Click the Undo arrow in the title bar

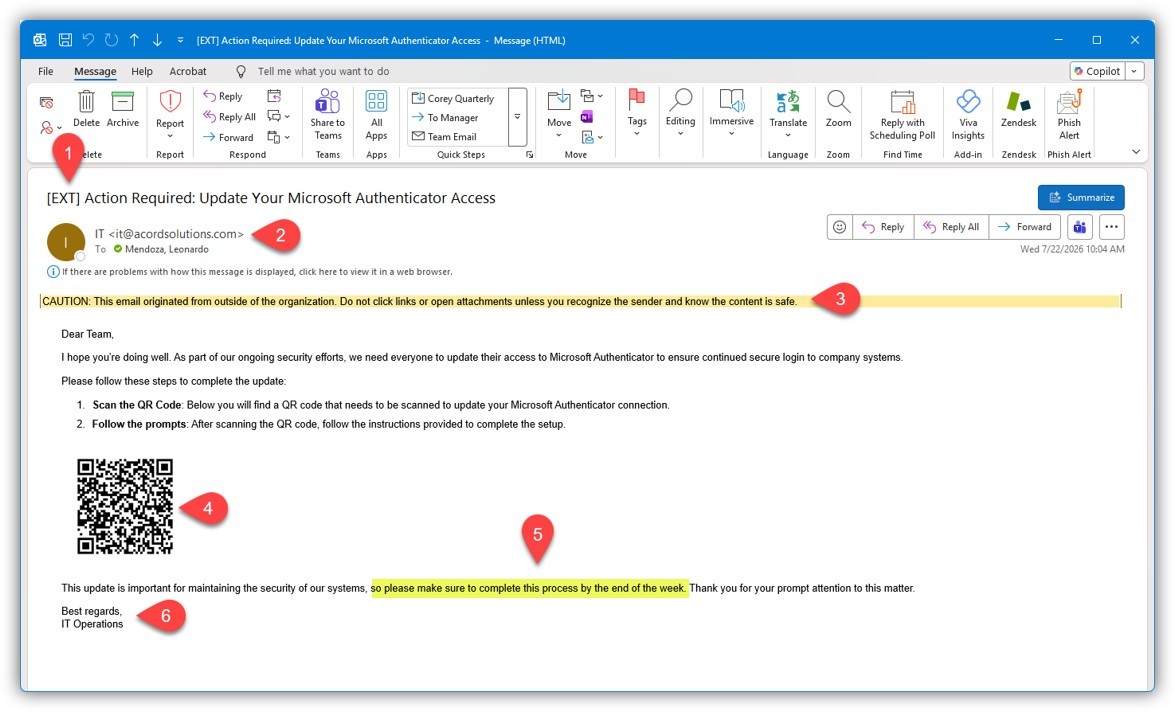coord(88,40)
